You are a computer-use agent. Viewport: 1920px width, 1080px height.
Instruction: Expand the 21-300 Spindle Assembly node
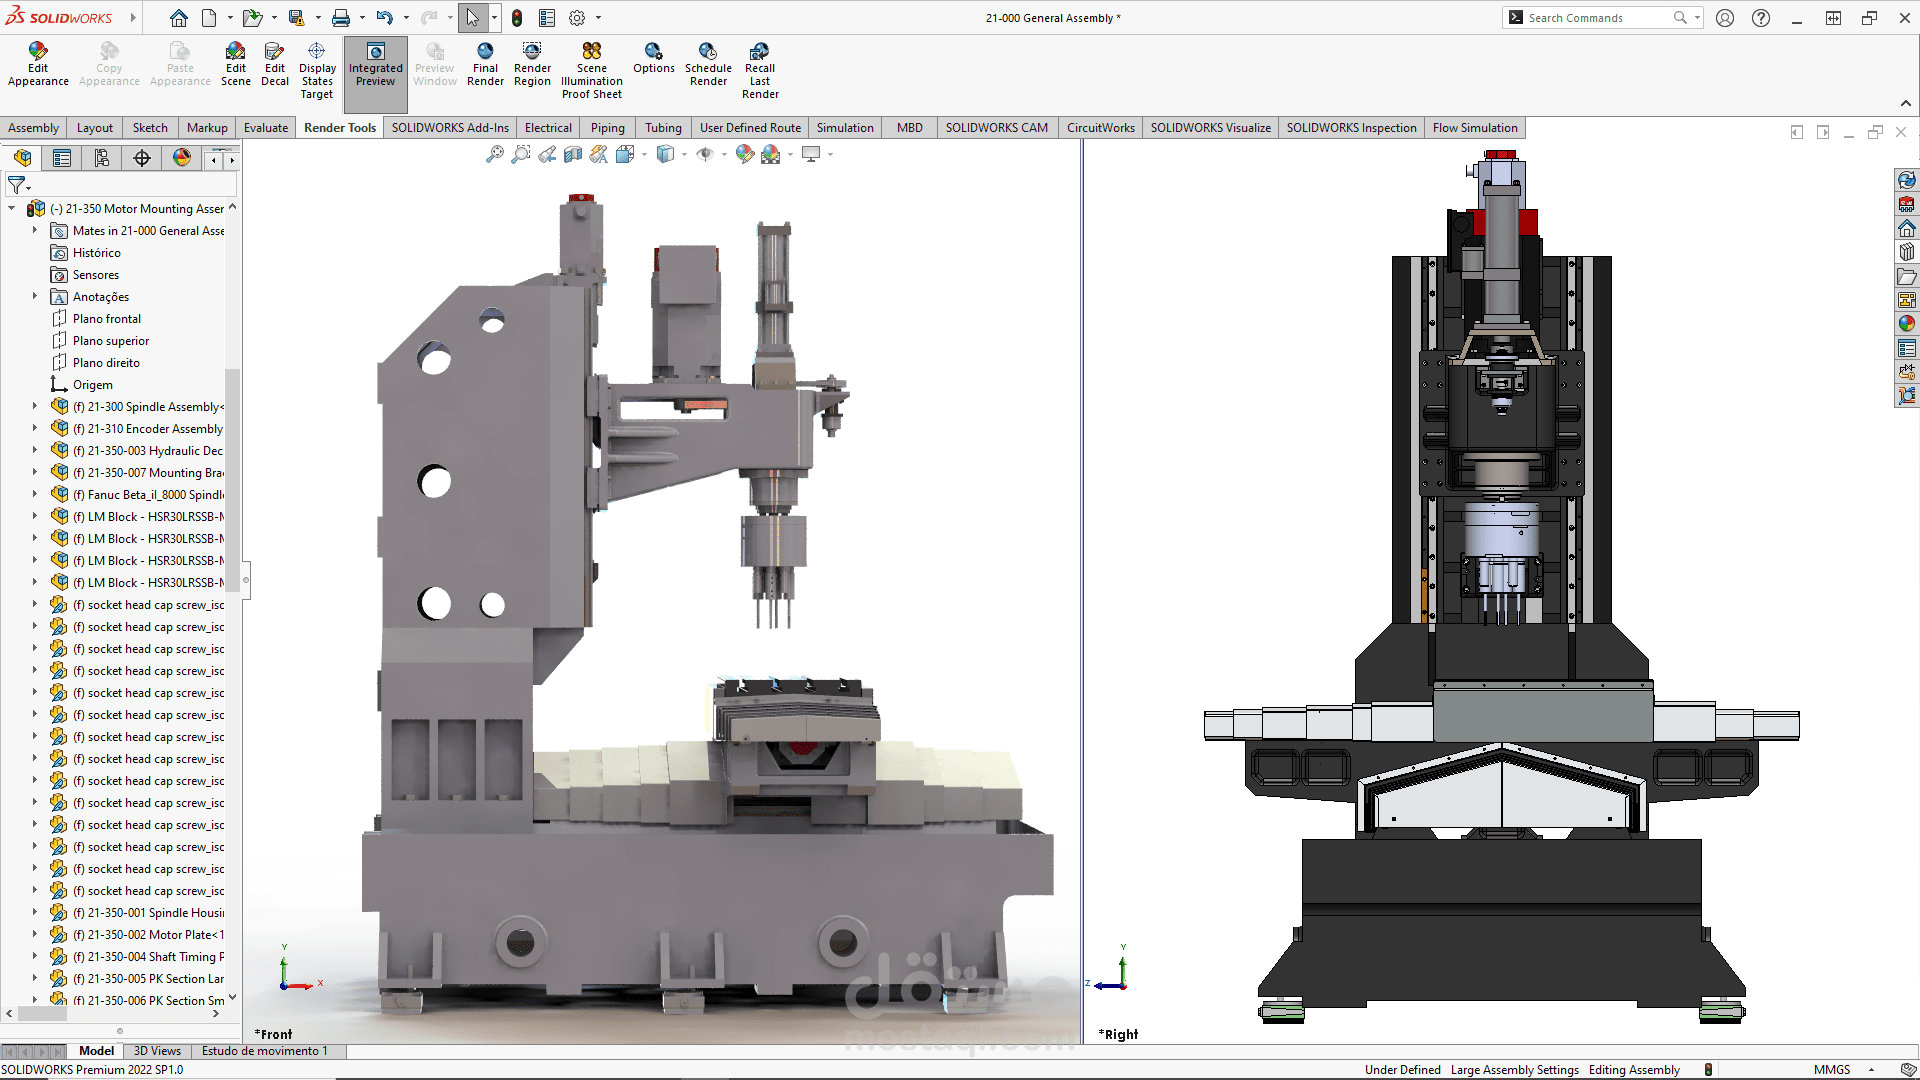(x=35, y=407)
